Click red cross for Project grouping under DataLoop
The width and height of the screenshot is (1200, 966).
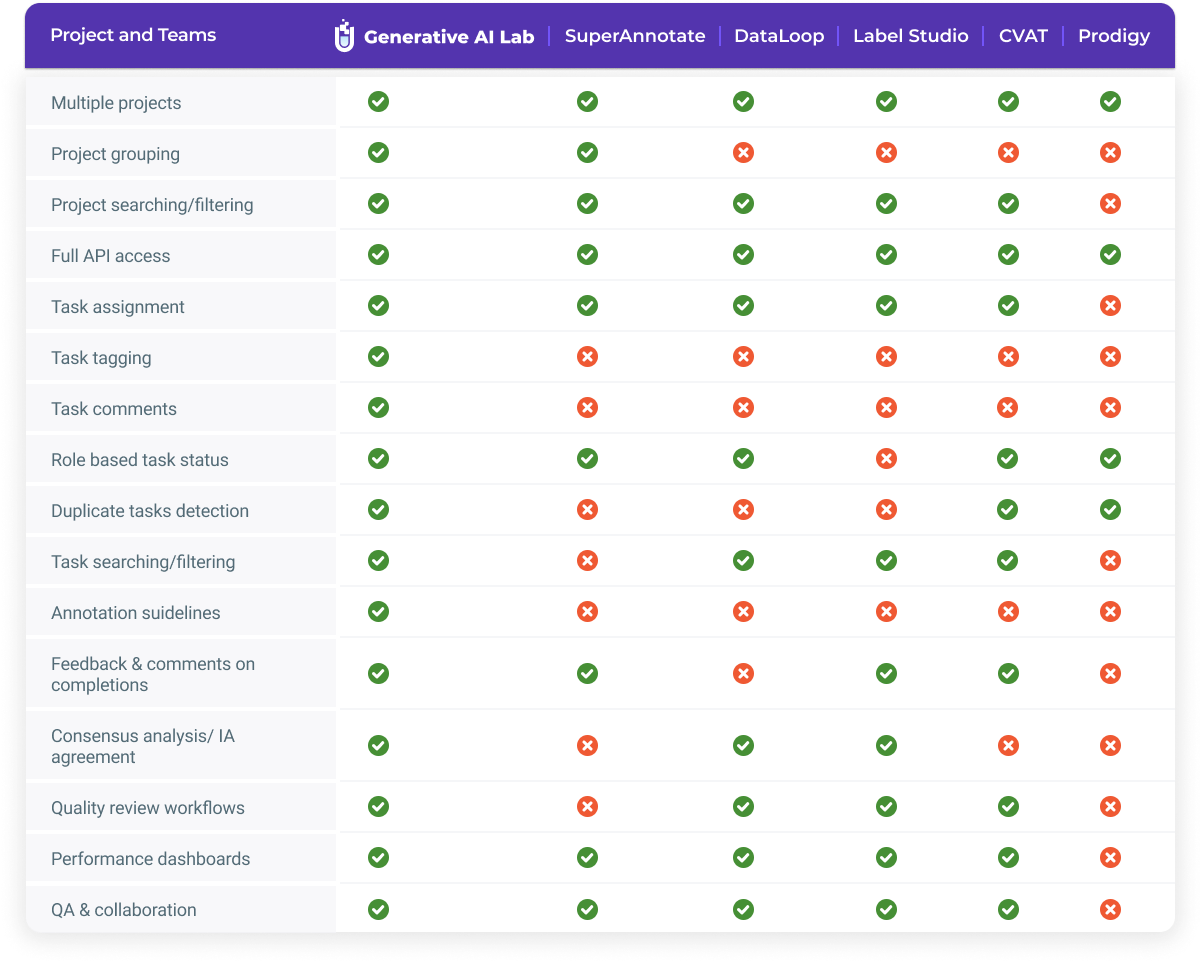point(743,153)
